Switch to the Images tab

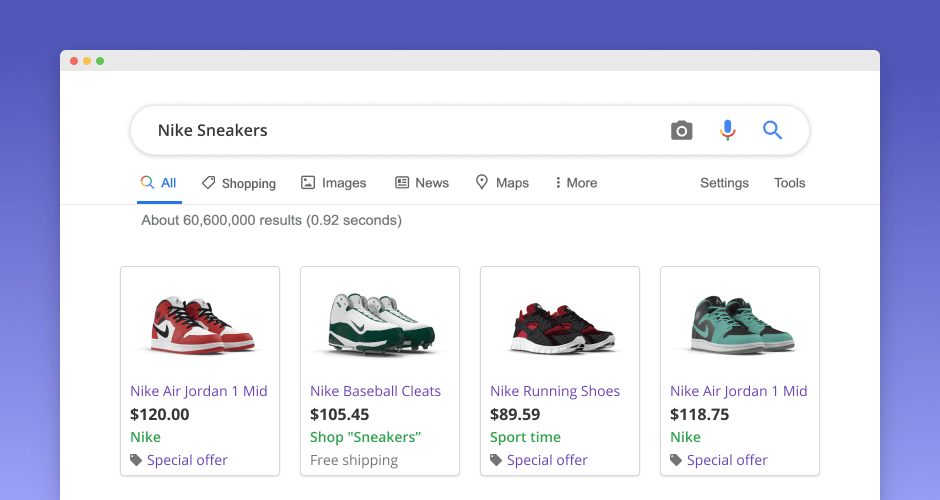[333, 183]
